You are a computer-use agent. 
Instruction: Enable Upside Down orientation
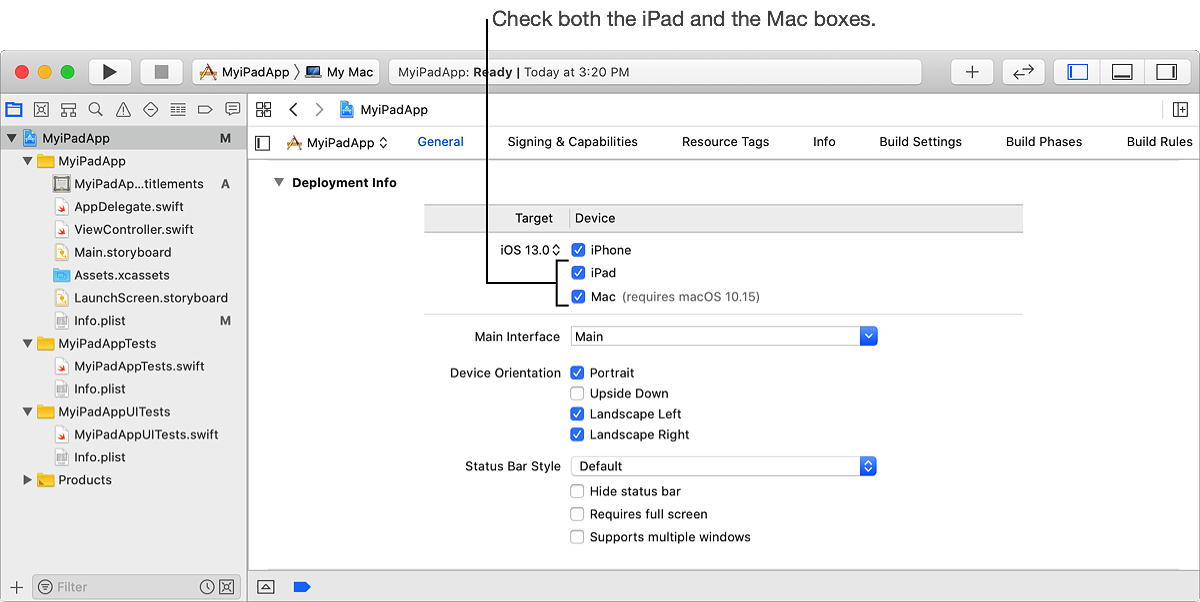pyautogui.click(x=577, y=393)
